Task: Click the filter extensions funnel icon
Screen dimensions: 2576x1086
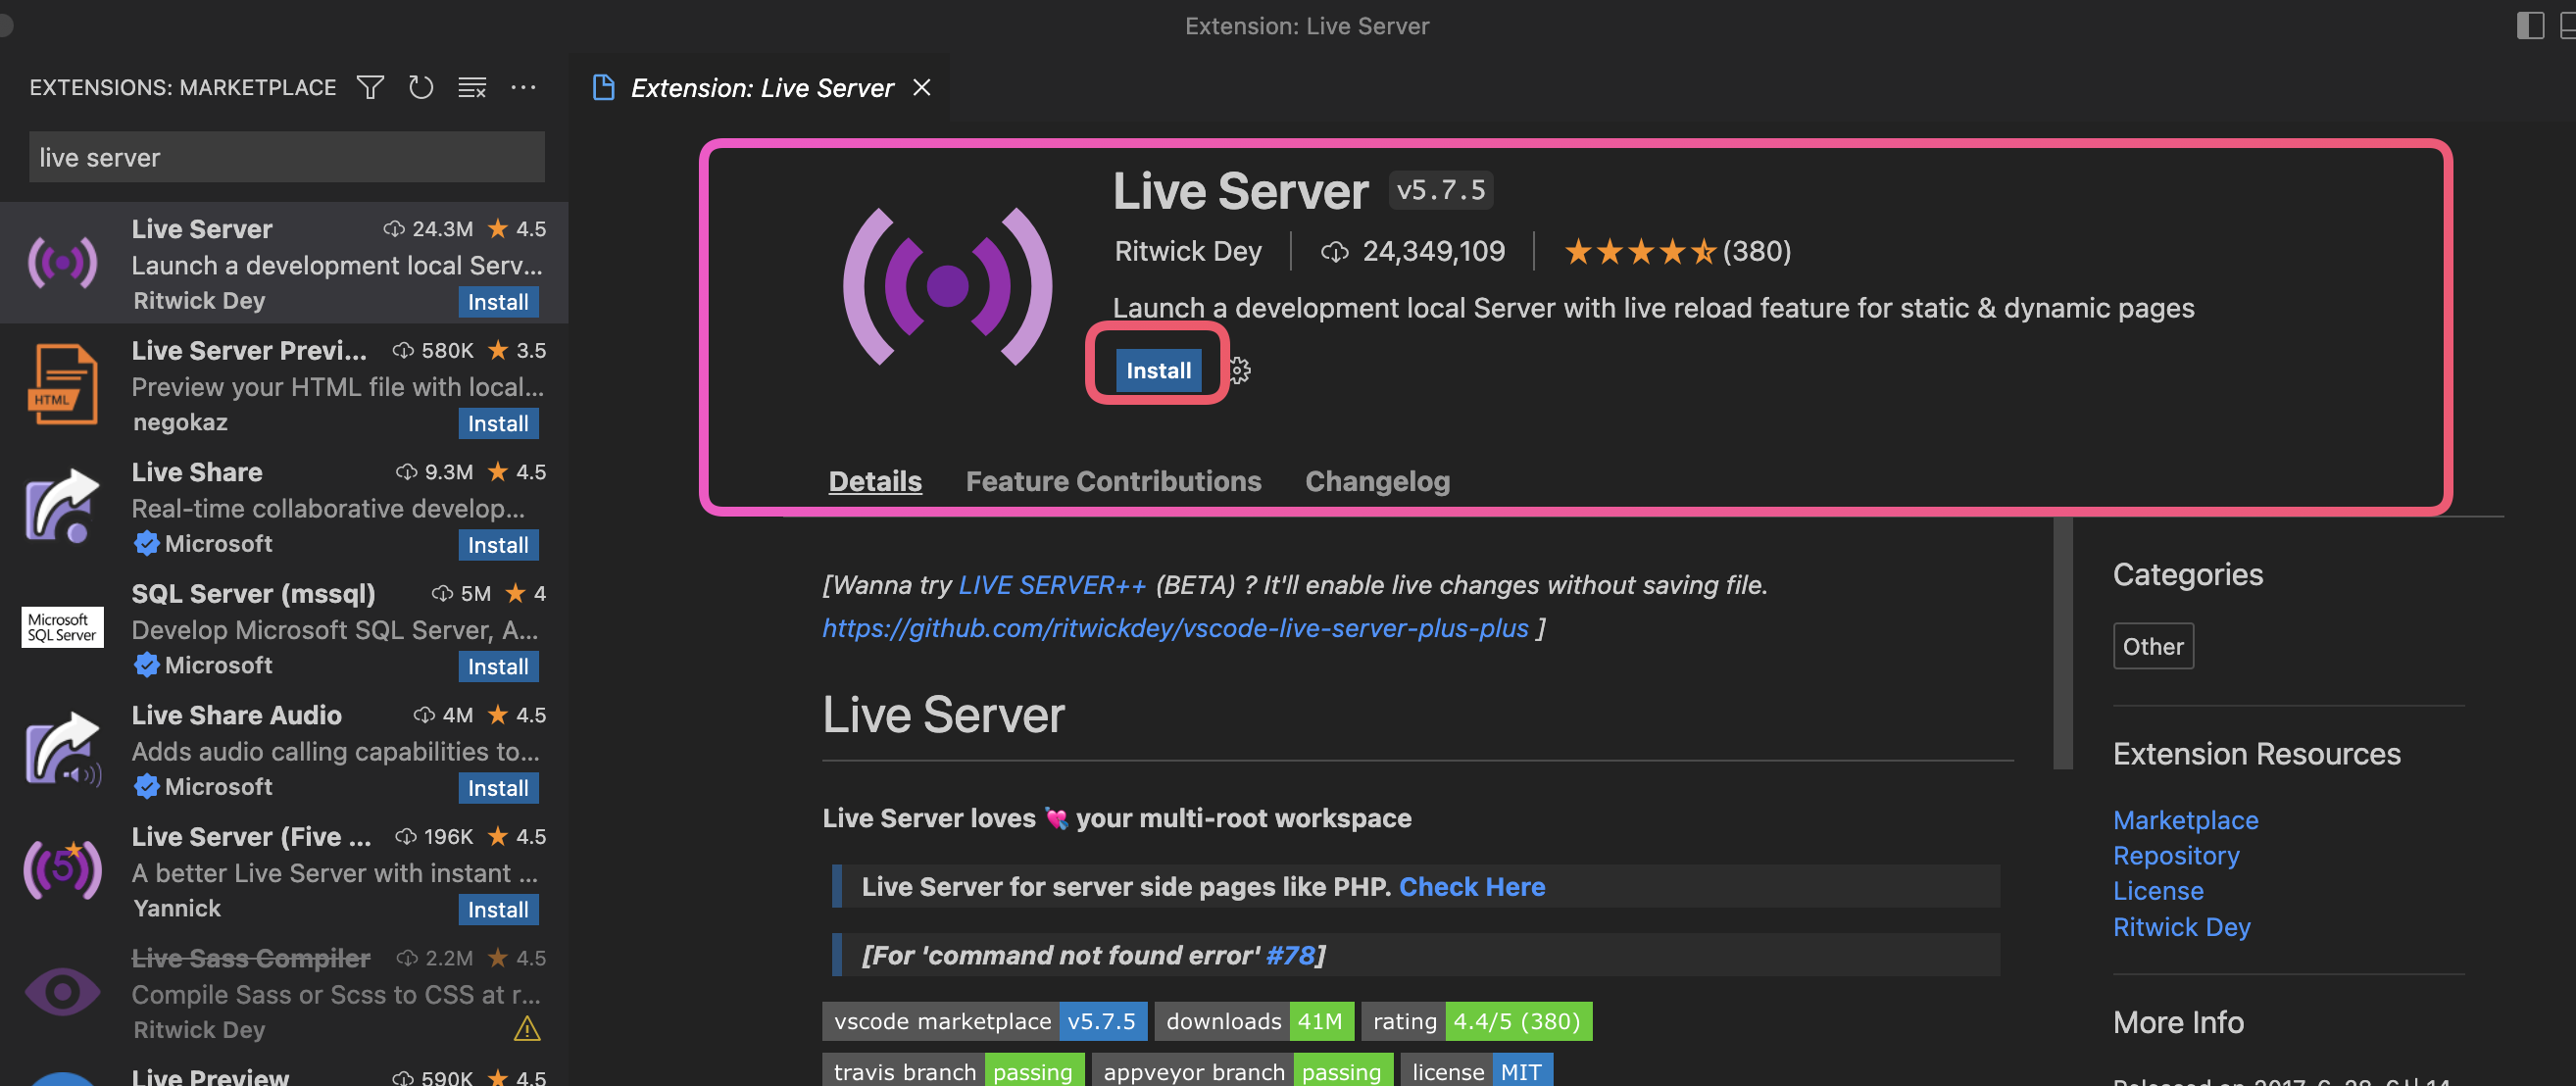Action: 370,88
